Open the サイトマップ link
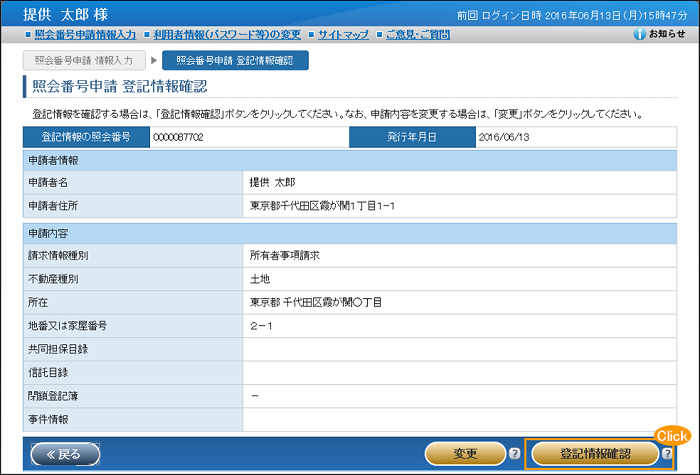Image resolution: width=700 pixels, height=475 pixels. click(x=343, y=34)
